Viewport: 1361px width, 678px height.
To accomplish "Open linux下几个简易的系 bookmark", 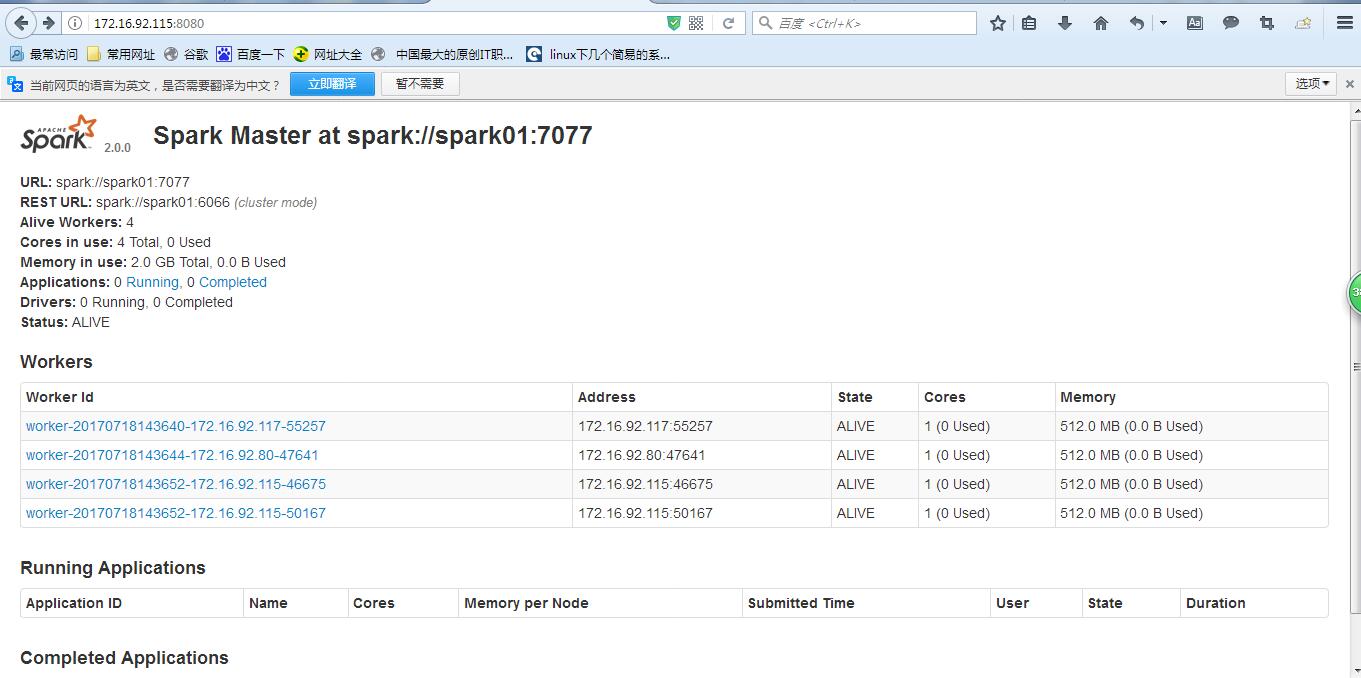I will [599, 55].
